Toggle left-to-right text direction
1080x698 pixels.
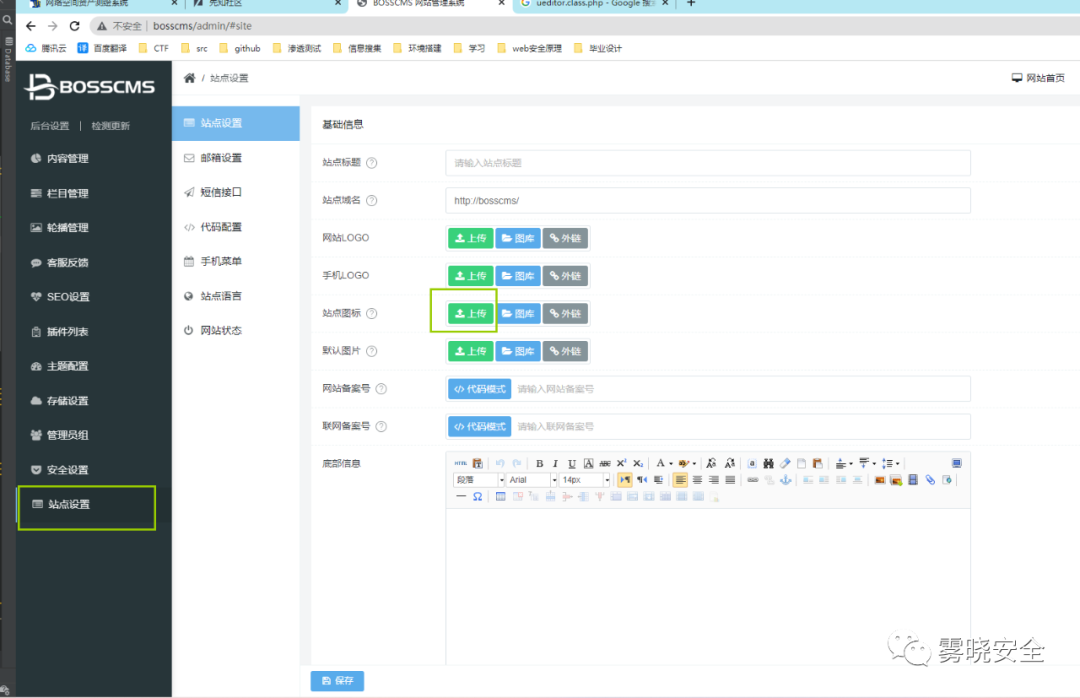click(x=625, y=480)
